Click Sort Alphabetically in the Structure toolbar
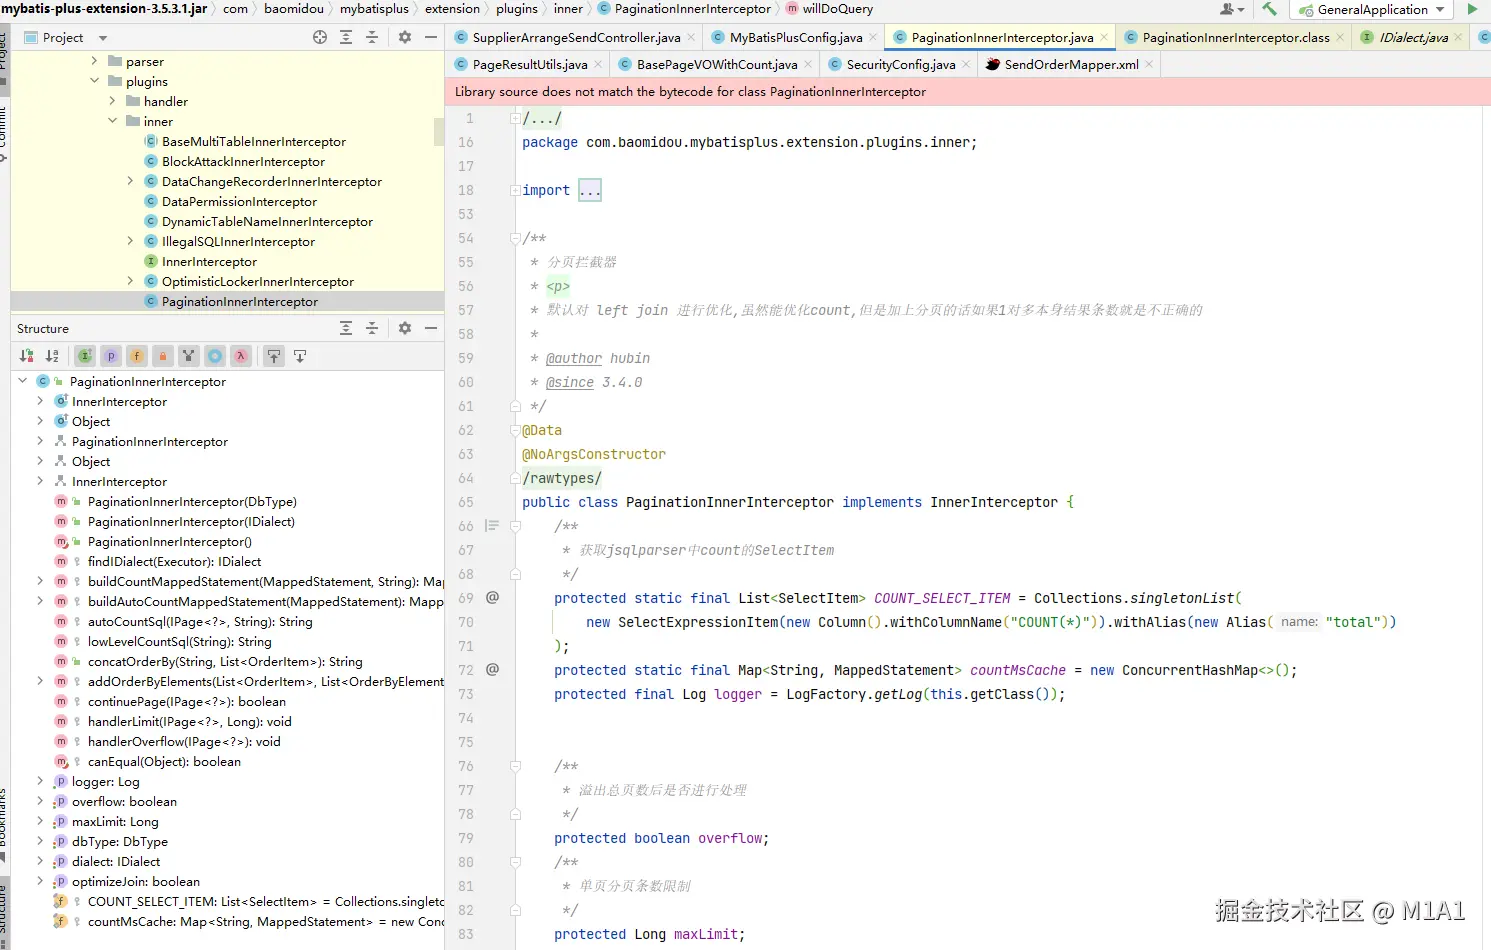The image size is (1491, 950). click(52, 356)
